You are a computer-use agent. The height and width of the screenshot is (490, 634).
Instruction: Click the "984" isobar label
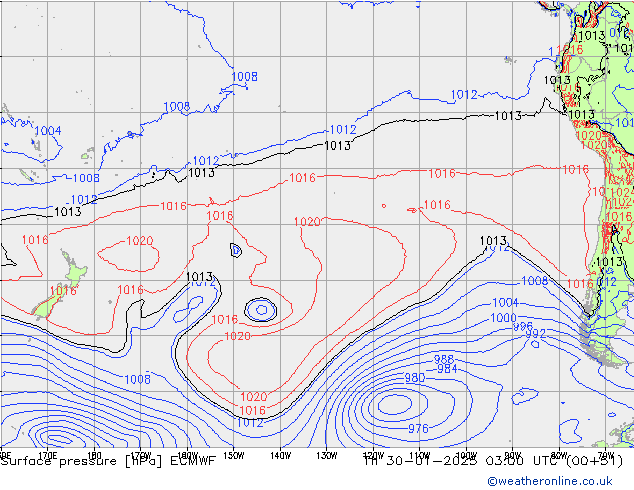[x=447, y=369]
